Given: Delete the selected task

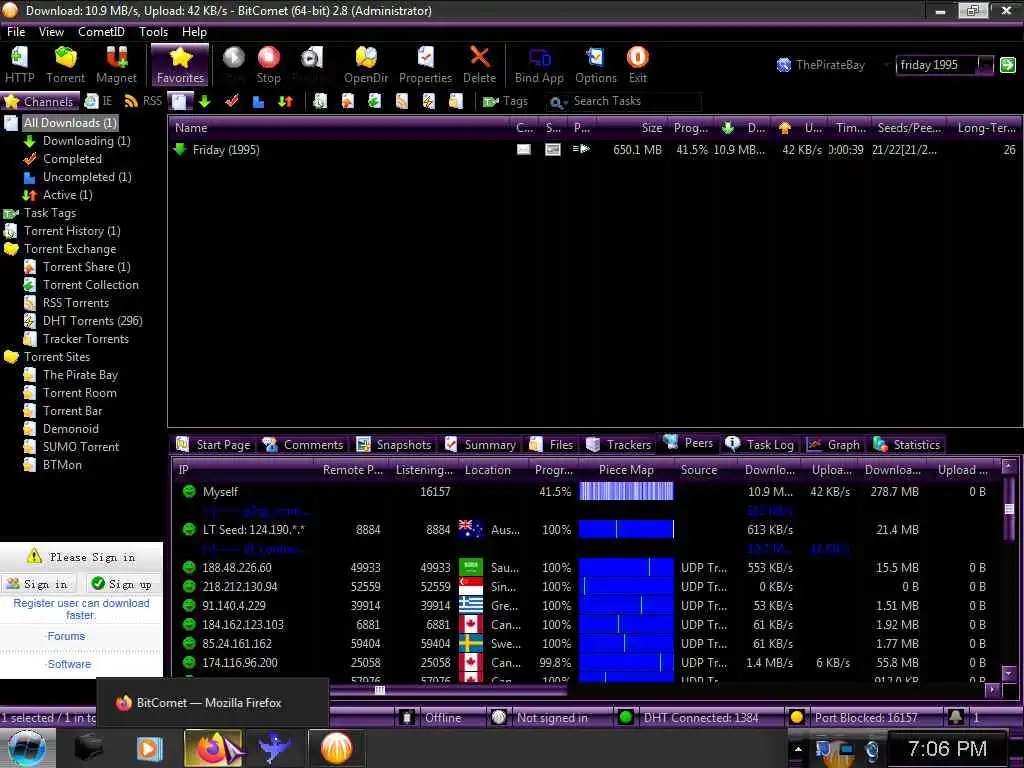Looking at the screenshot, I should [x=479, y=65].
